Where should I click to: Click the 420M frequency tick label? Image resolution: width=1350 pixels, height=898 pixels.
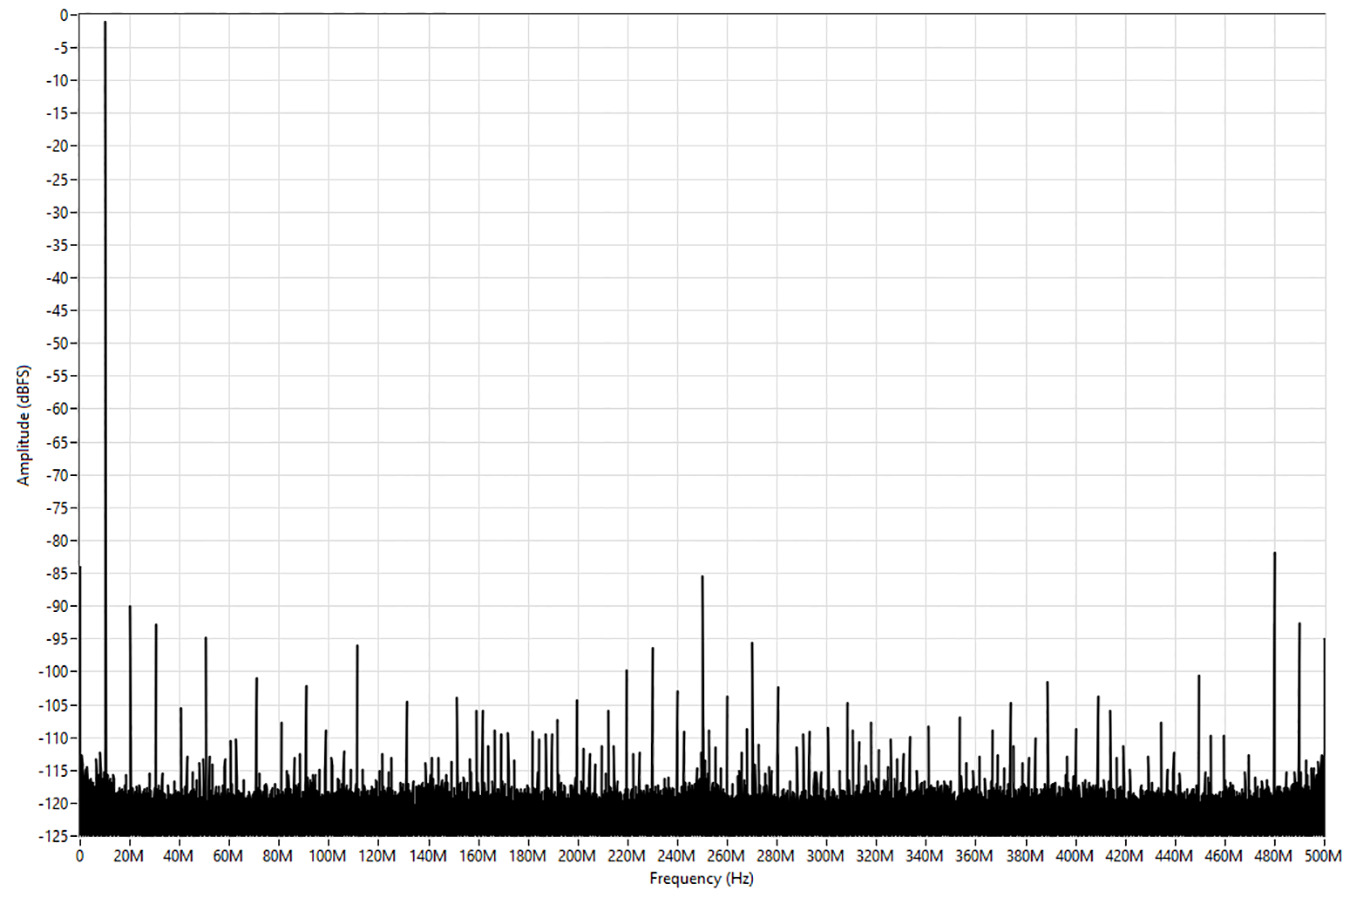1125,856
